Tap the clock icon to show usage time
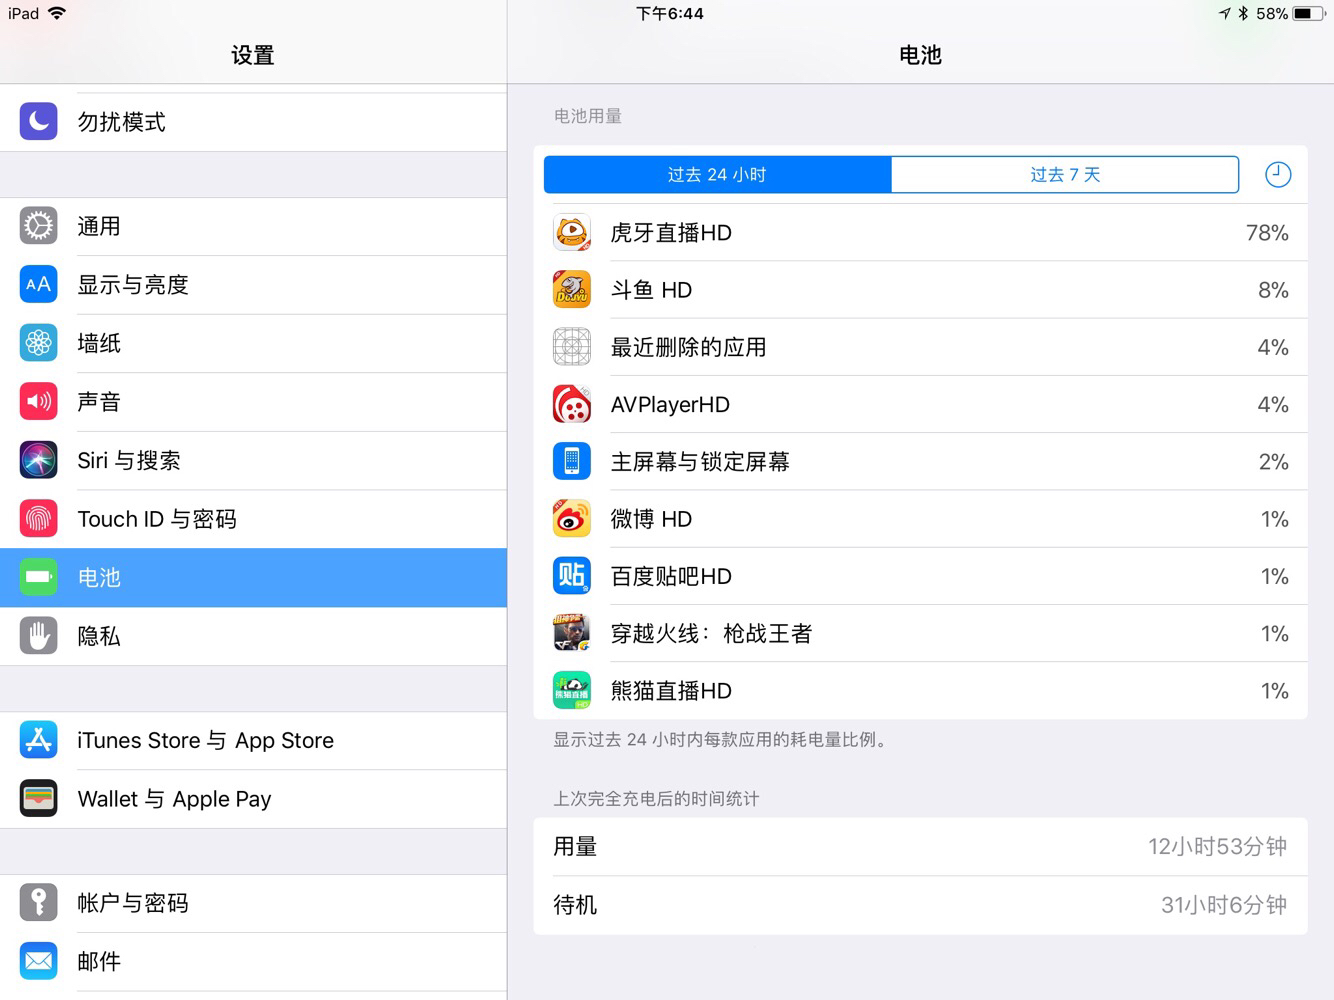 pyautogui.click(x=1278, y=175)
